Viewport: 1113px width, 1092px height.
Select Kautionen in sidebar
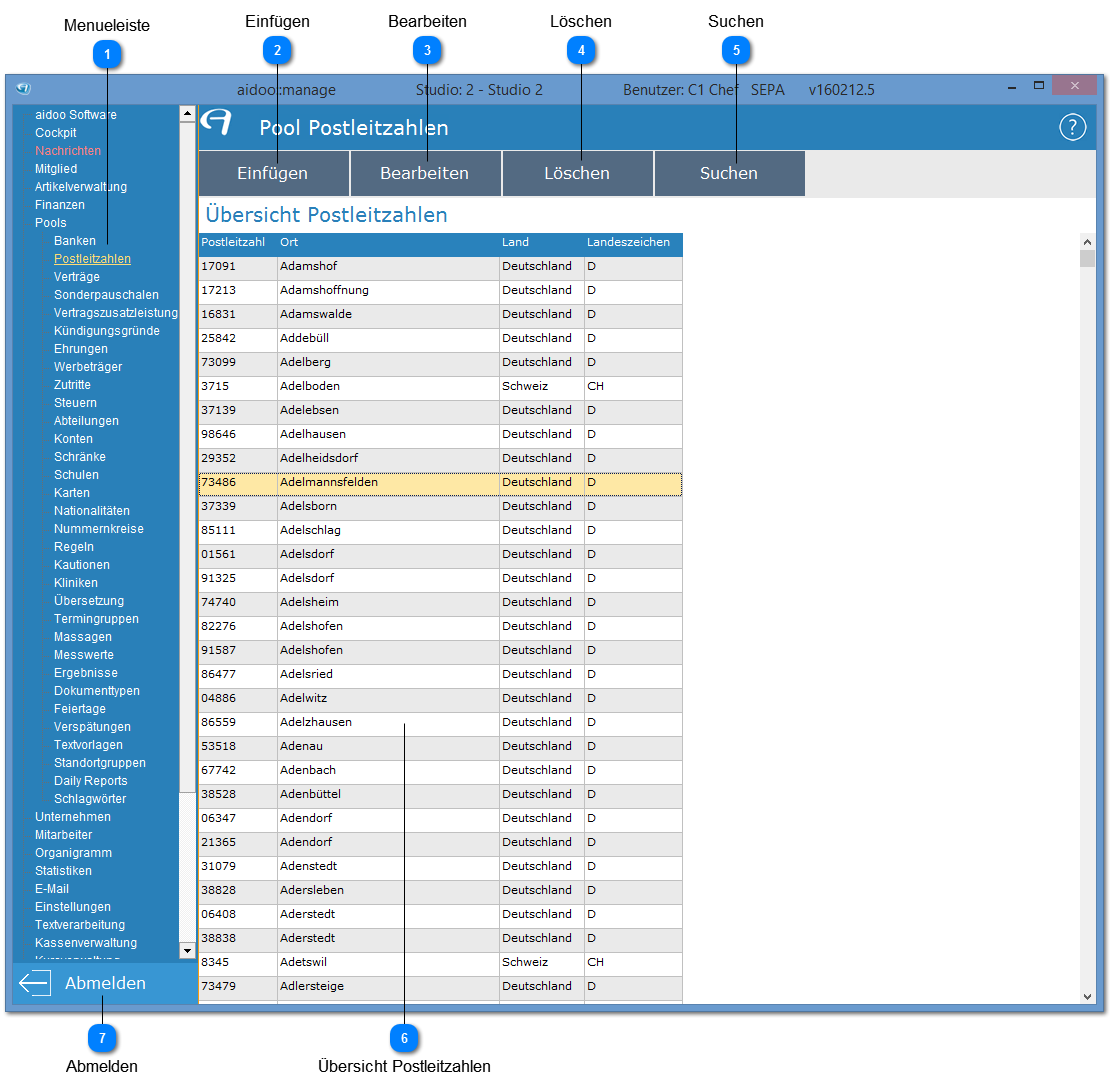coord(82,565)
